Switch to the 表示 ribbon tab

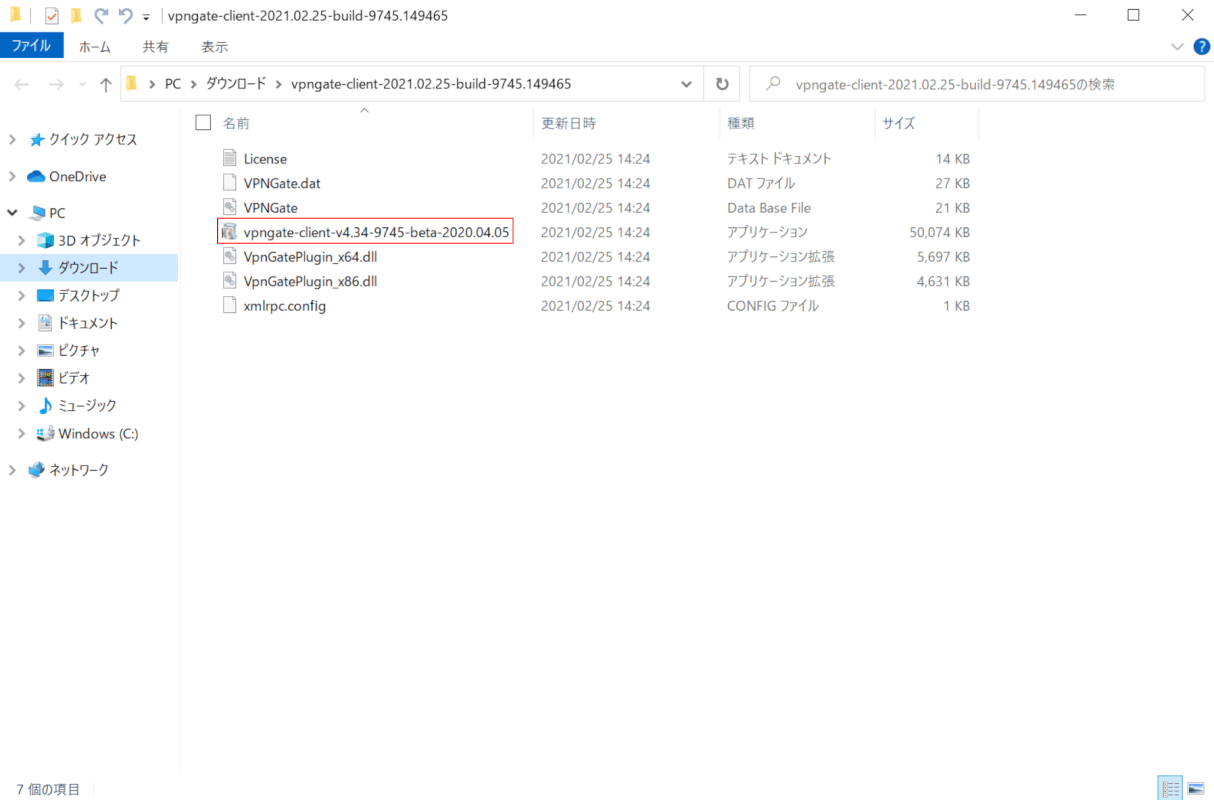214,46
